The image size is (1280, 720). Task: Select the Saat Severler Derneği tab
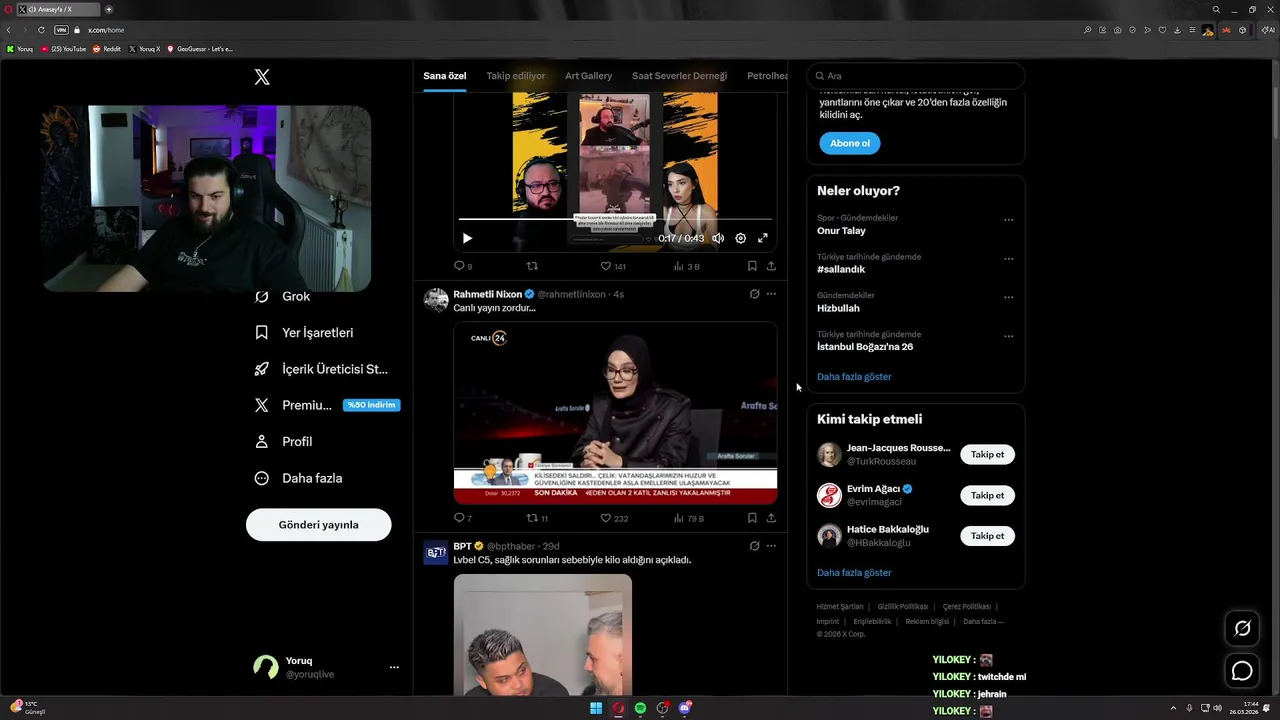coord(679,76)
